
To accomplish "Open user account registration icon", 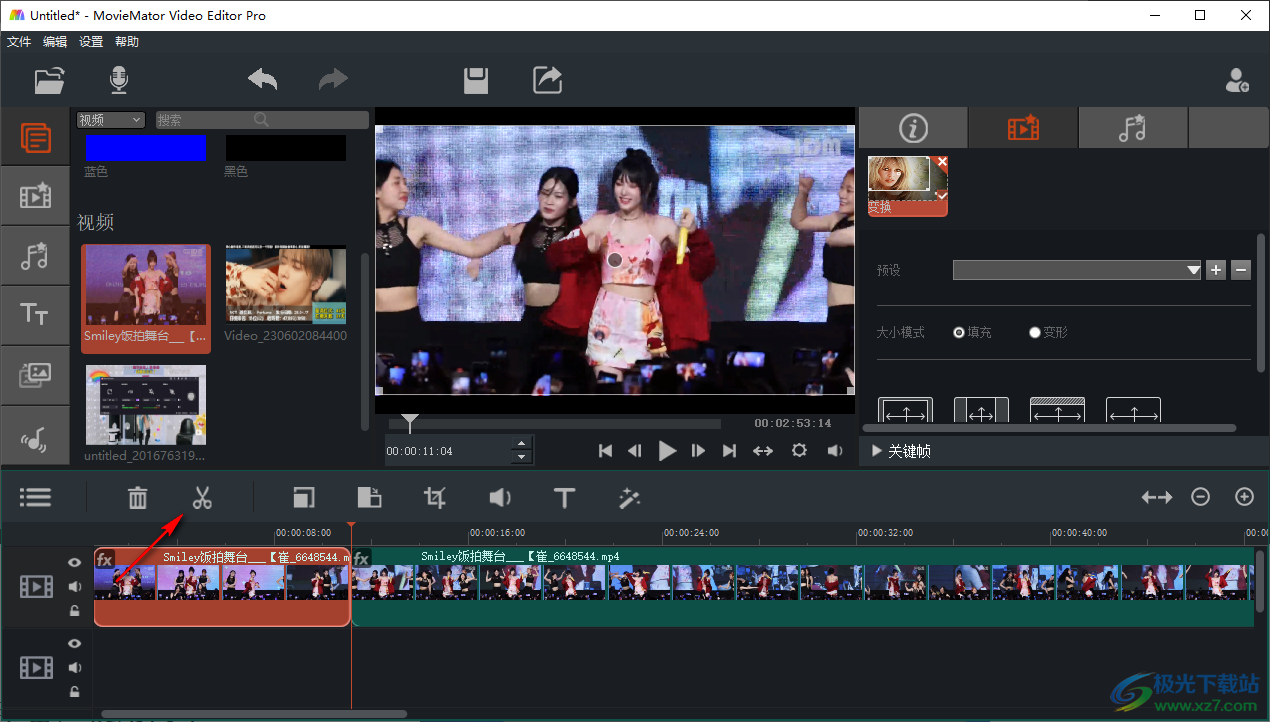I will (x=1237, y=81).
